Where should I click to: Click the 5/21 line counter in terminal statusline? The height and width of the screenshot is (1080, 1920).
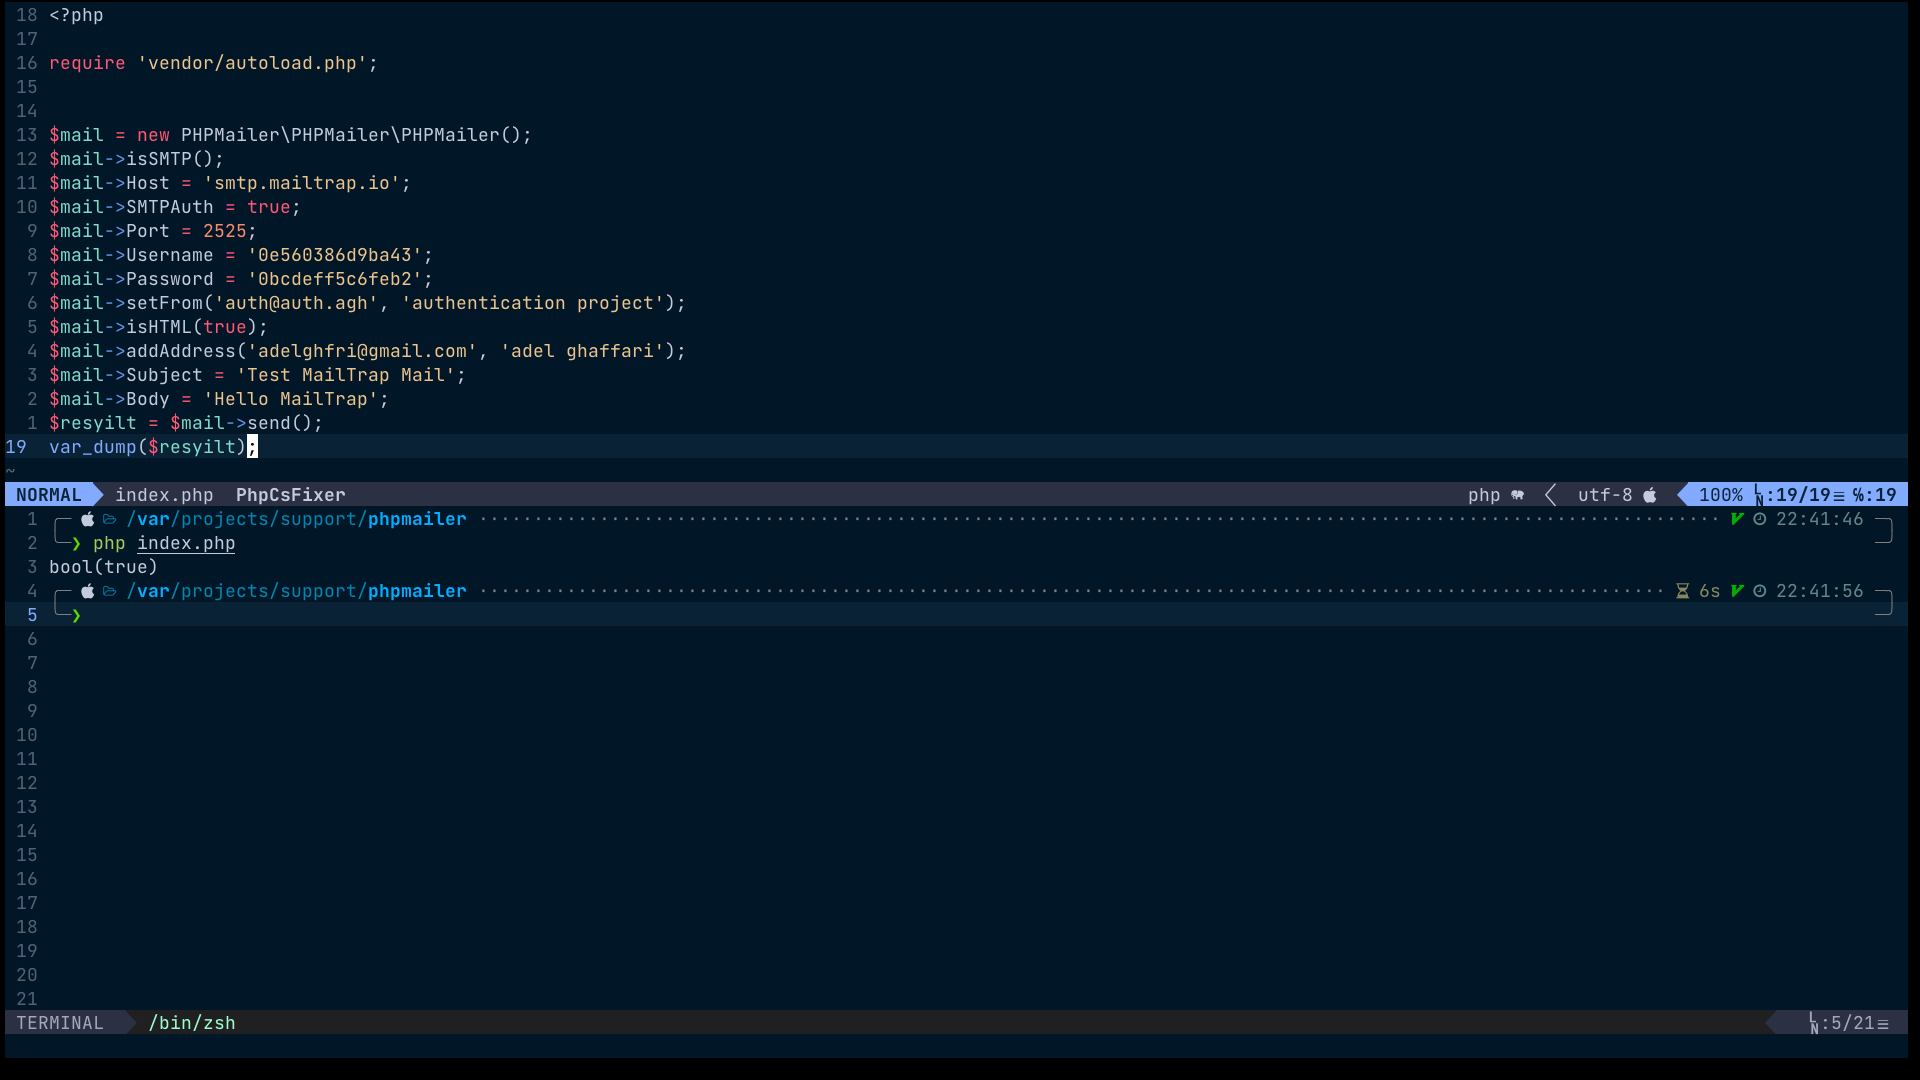coord(1853,1023)
